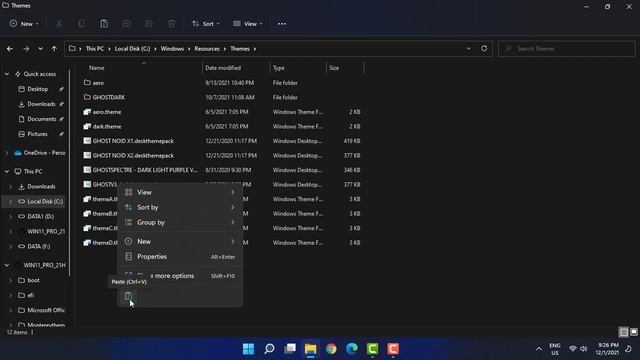Sort by the Type column header
The width and height of the screenshot is (640, 360).
click(279, 68)
